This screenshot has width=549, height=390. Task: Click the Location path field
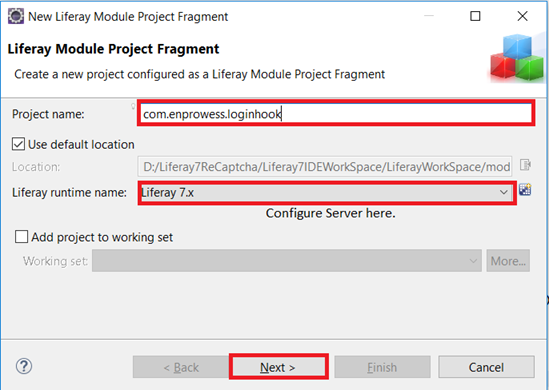[x=325, y=167]
